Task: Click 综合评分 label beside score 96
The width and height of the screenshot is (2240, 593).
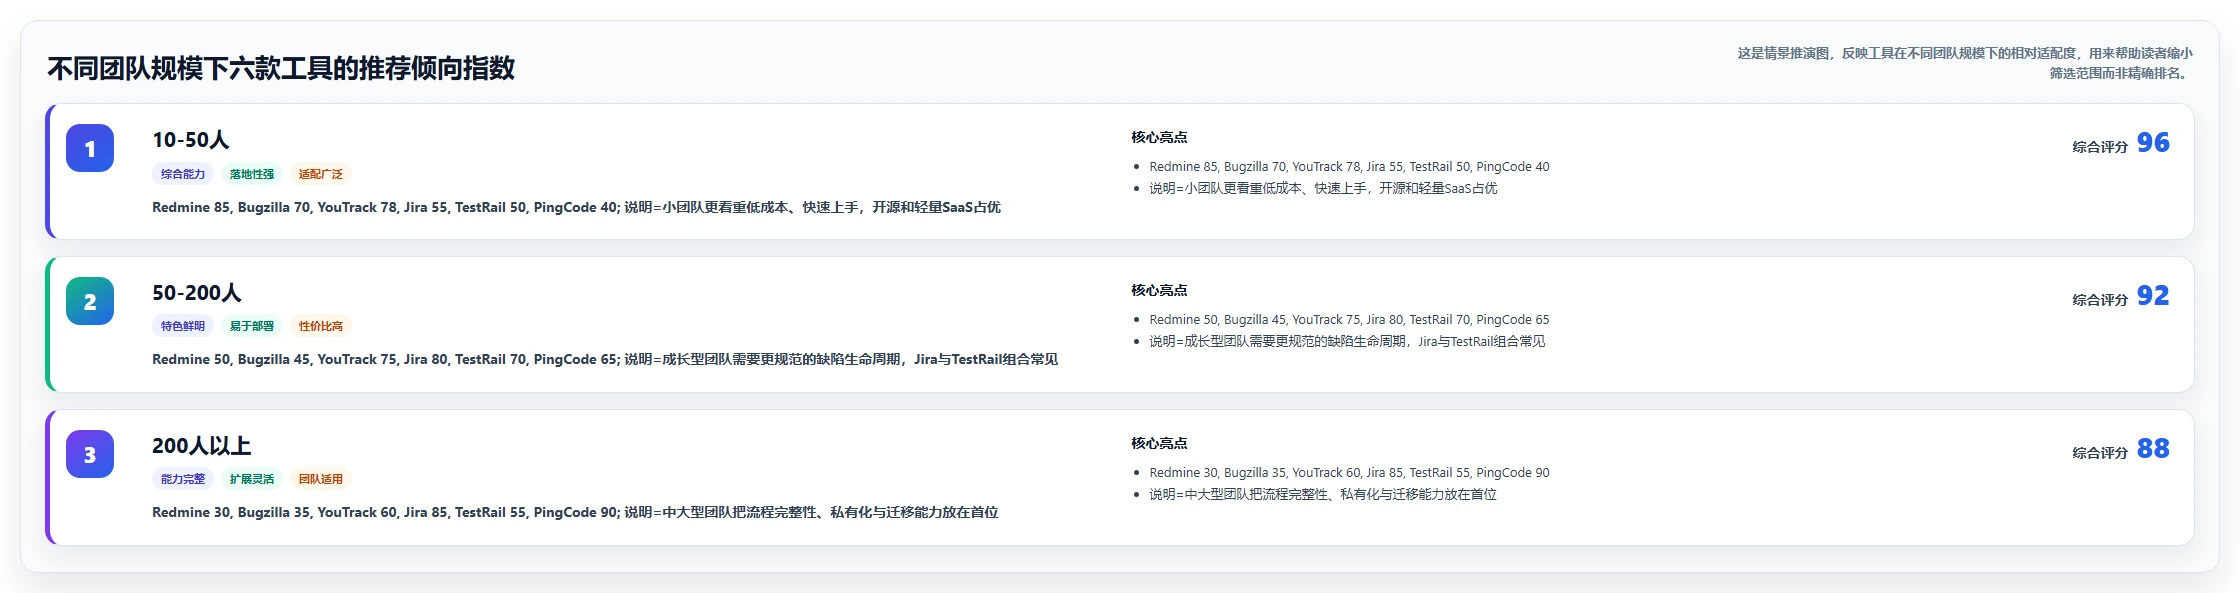Action: point(2100,147)
